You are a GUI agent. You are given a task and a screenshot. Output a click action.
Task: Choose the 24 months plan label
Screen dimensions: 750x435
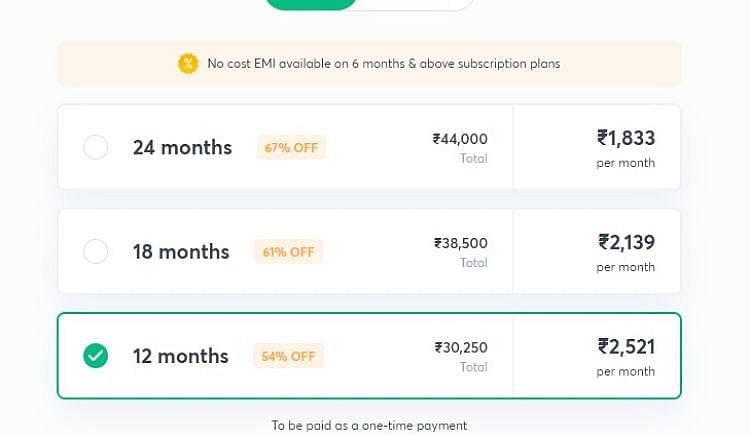[182, 147]
